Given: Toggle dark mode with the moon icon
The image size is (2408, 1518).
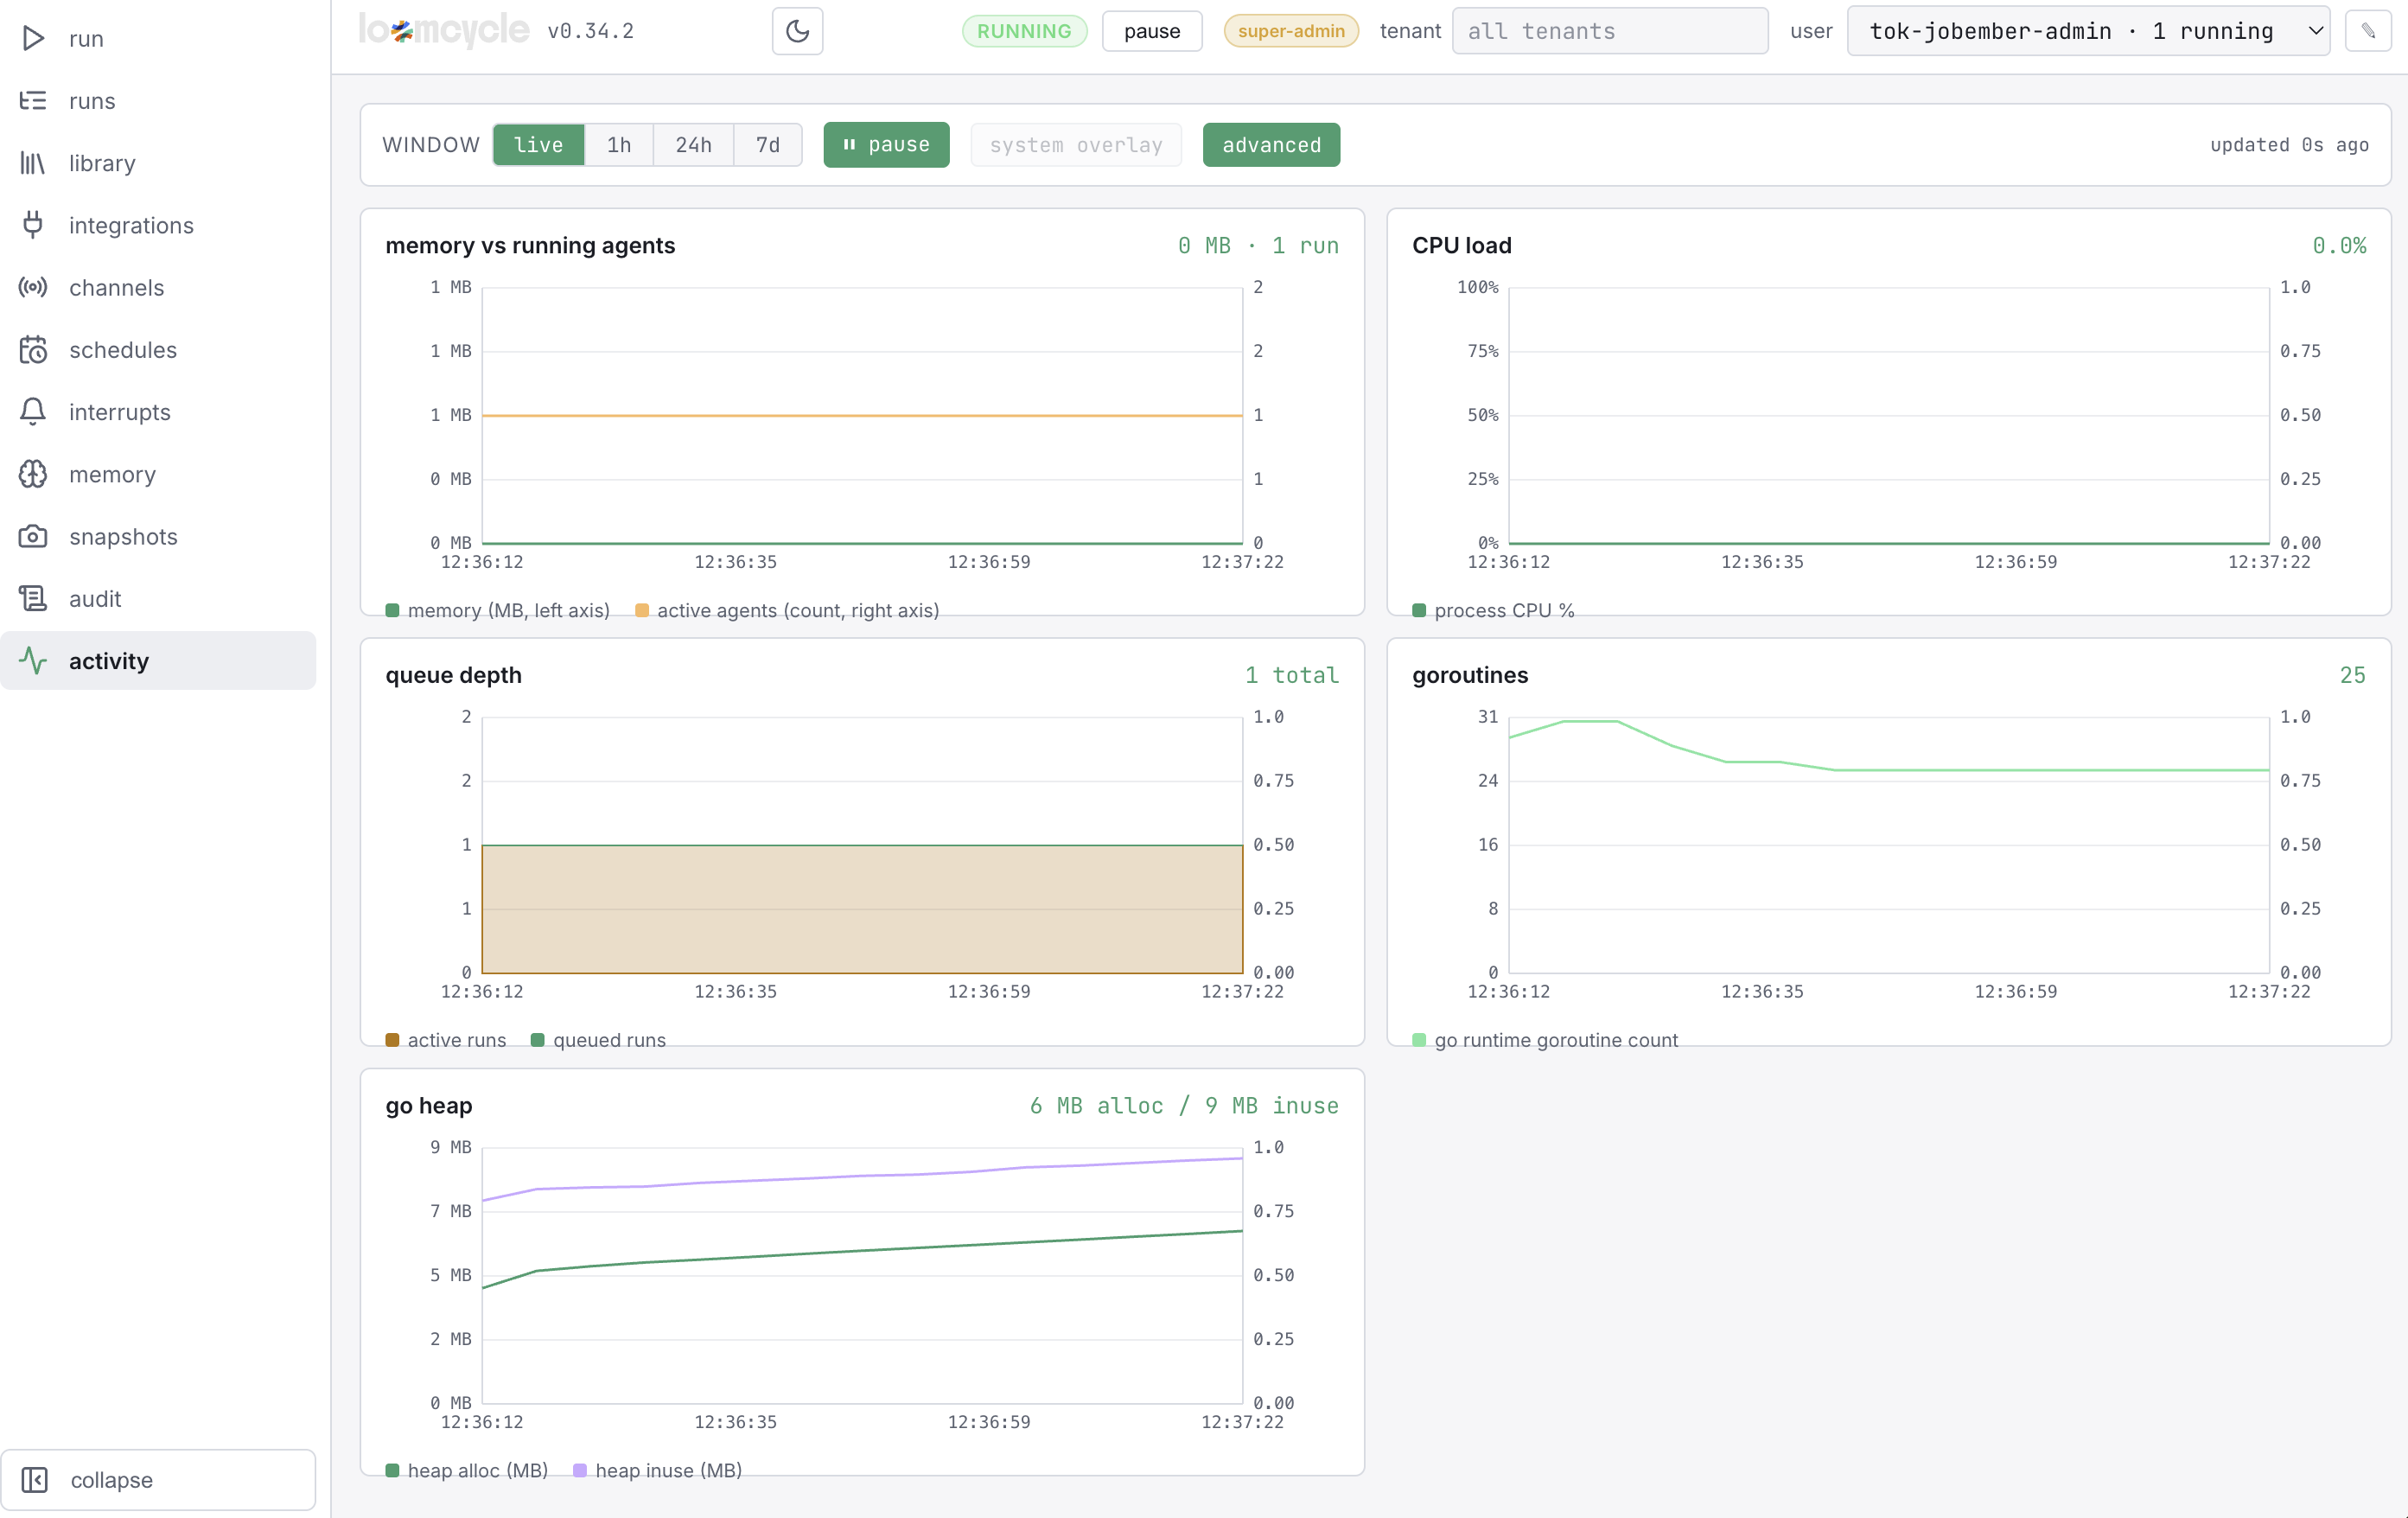Looking at the screenshot, I should [x=797, y=31].
